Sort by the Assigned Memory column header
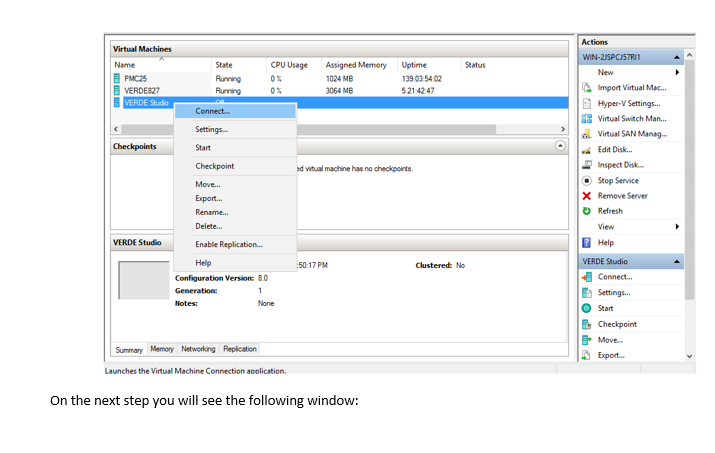715x453 pixels. click(360, 65)
